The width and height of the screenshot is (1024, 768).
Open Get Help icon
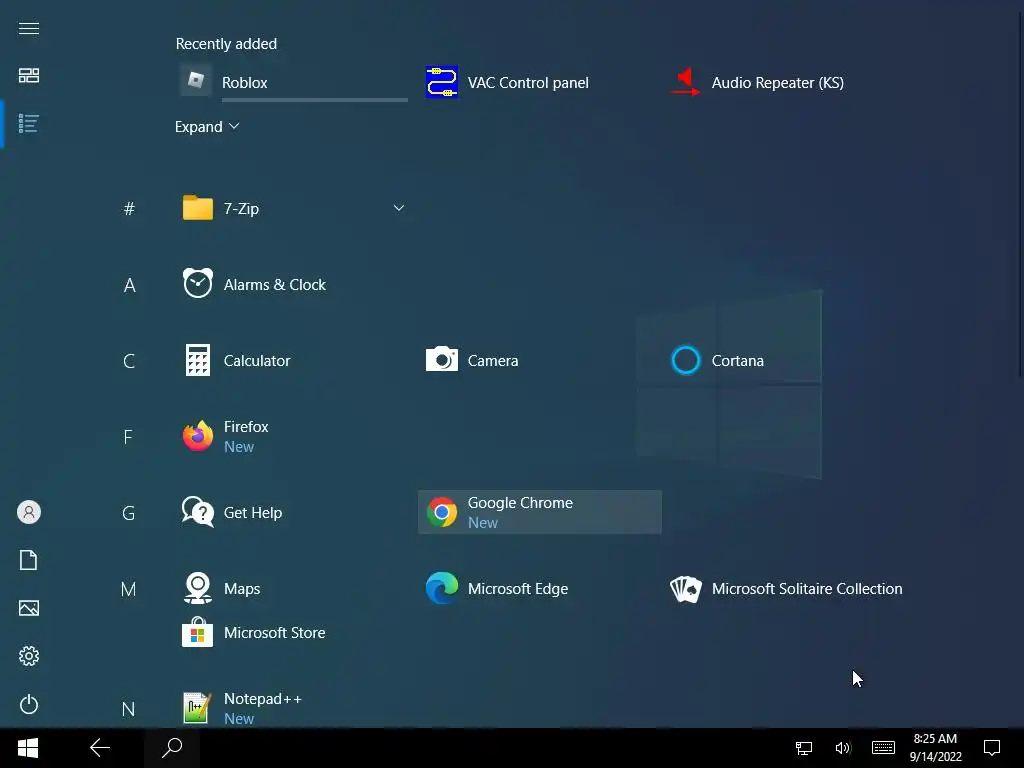tap(198, 512)
